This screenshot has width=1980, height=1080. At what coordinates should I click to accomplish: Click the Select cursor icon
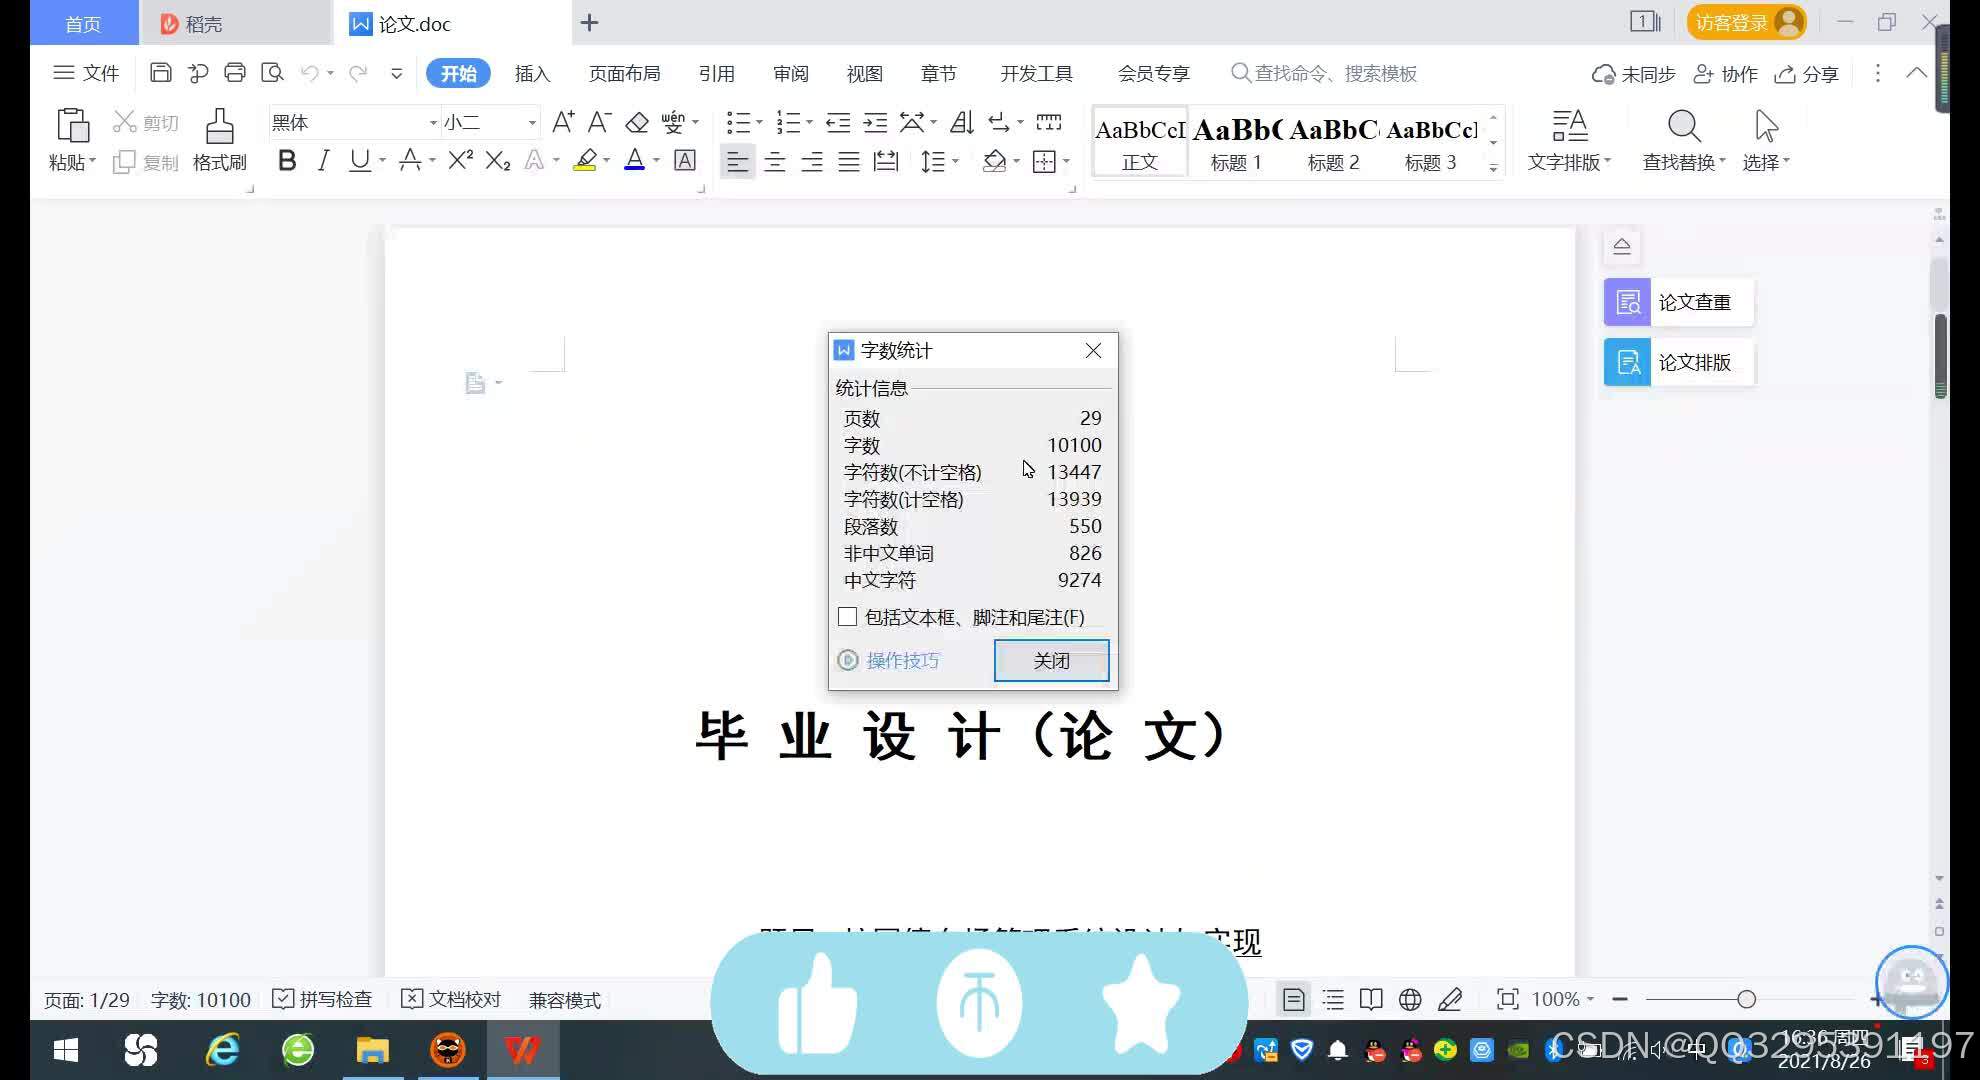(1766, 126)
